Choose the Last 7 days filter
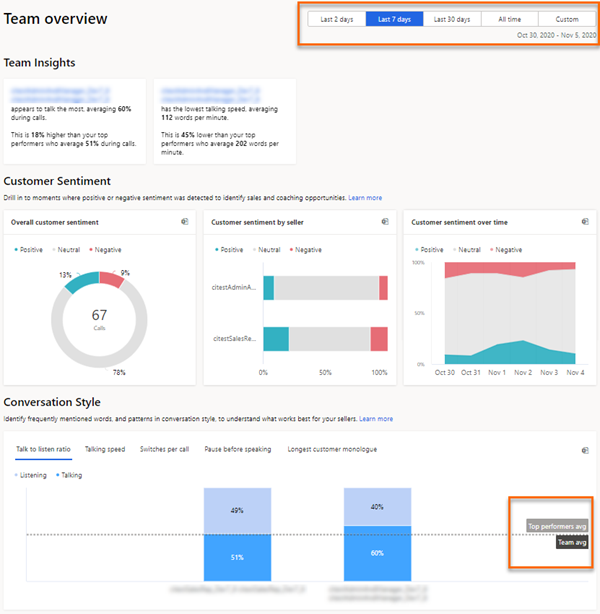 click(394, 19)
